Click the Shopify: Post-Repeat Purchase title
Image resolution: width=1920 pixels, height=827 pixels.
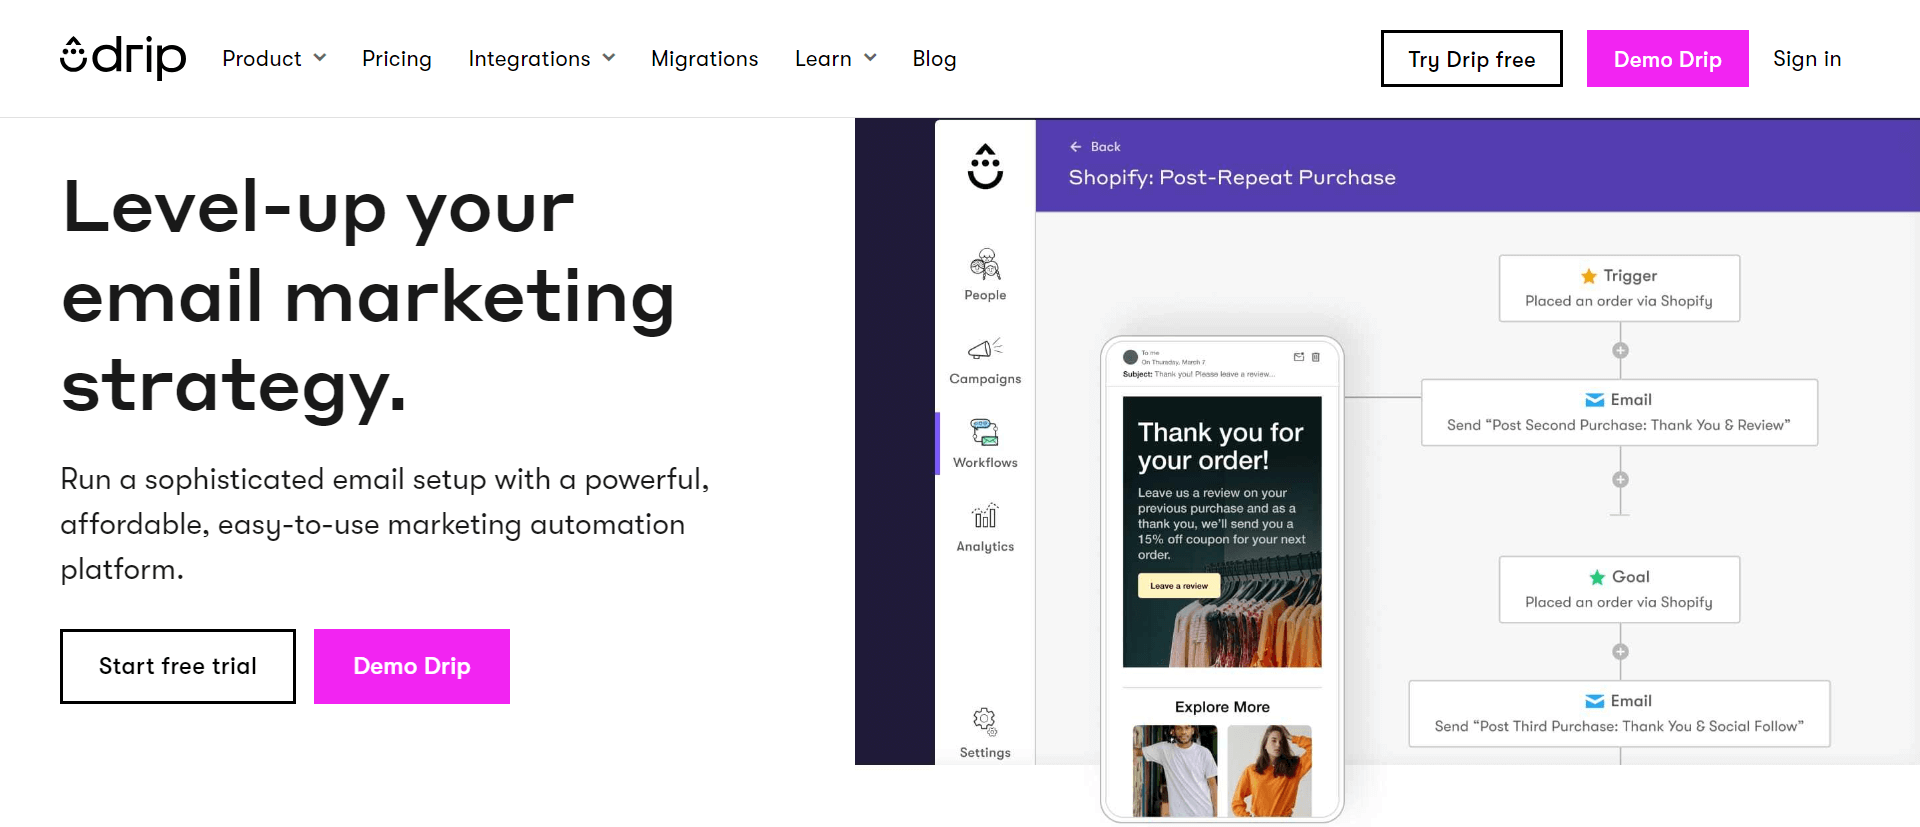tap(1232, 178)
